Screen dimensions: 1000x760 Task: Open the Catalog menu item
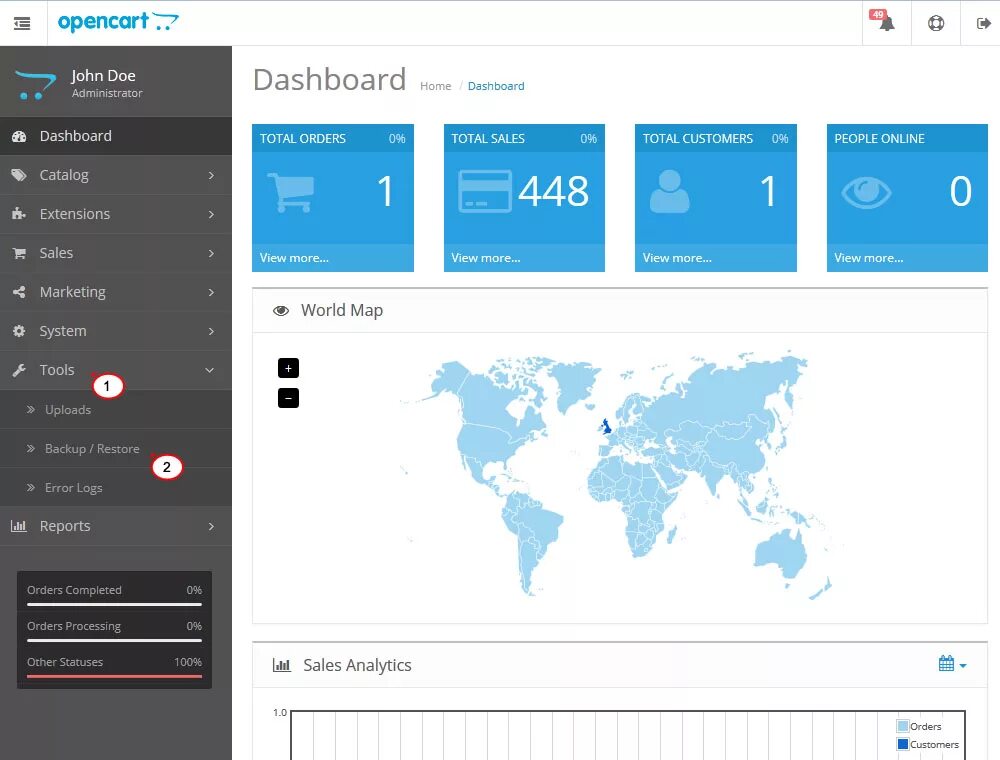(x=116, y=175)
